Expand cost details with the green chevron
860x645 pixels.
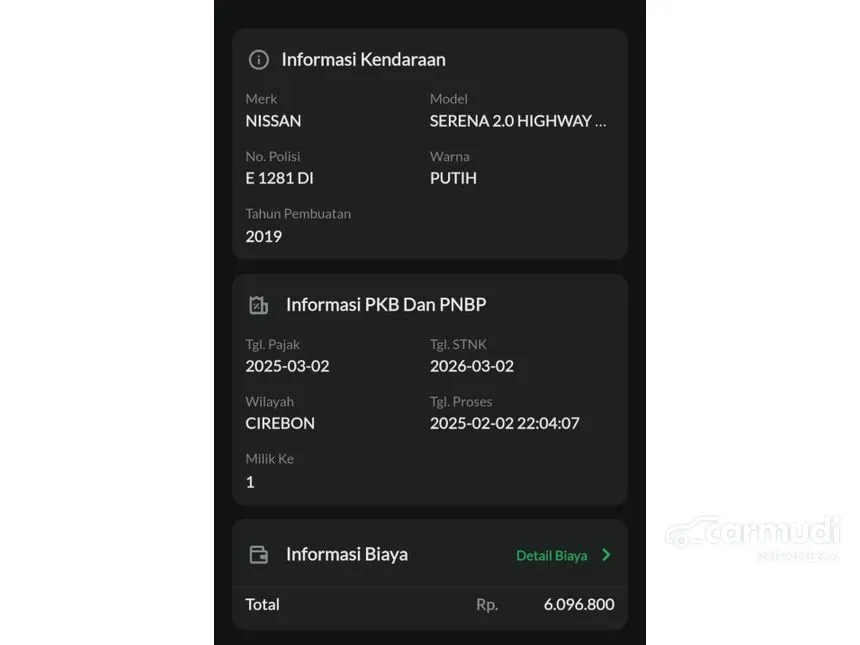(x=606, y=555)
